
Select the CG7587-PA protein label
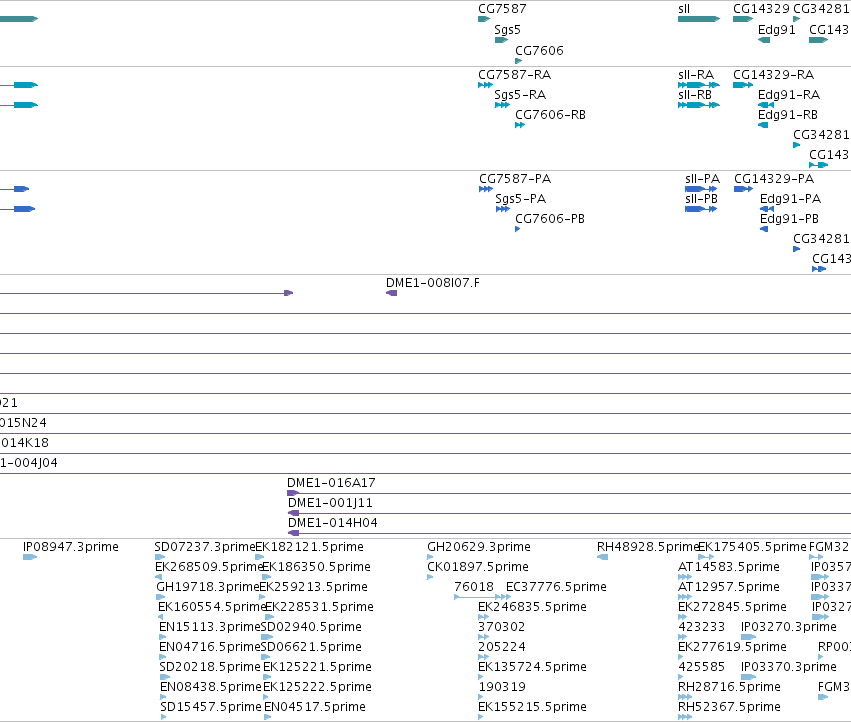[x=515, y=179]
